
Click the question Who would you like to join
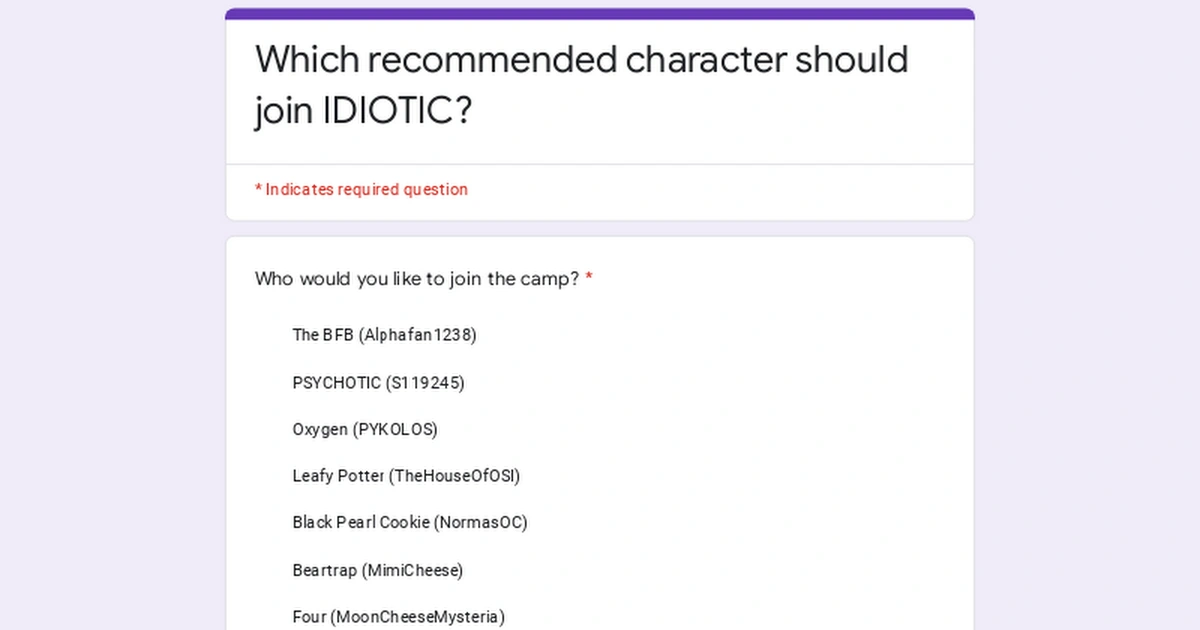point(415,279)
